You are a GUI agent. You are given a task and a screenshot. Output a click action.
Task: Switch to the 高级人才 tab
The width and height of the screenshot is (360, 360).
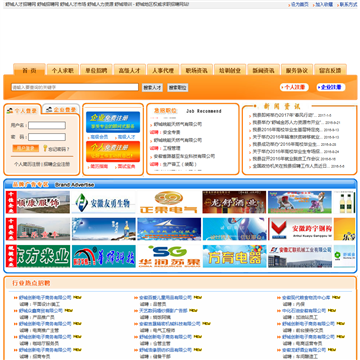point(130,70)
